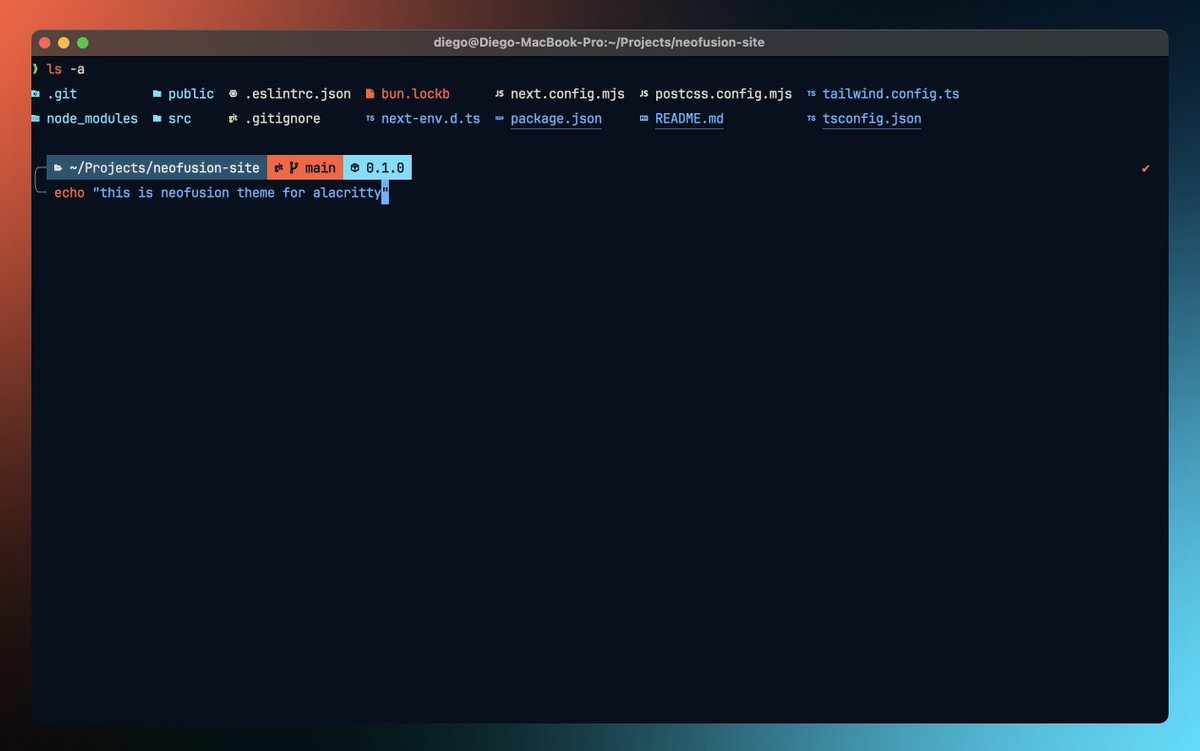The height and width of the screenshot is (751, 1200).
Task: Click the next-env.d.ts file name
Action: point(430,118)
